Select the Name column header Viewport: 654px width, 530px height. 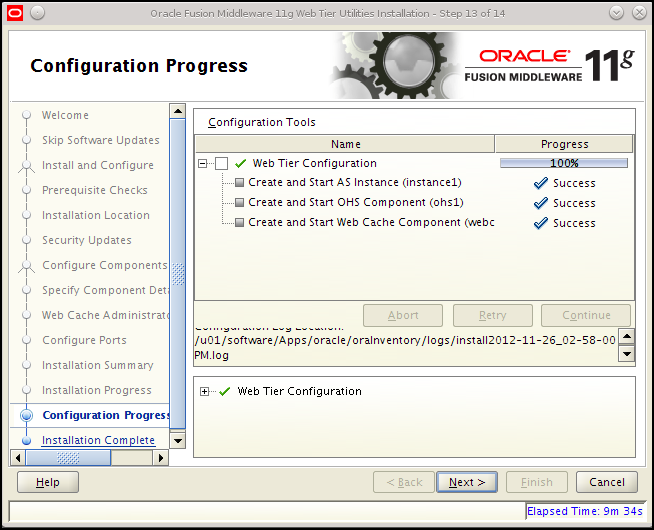click(x=345, y=144)
